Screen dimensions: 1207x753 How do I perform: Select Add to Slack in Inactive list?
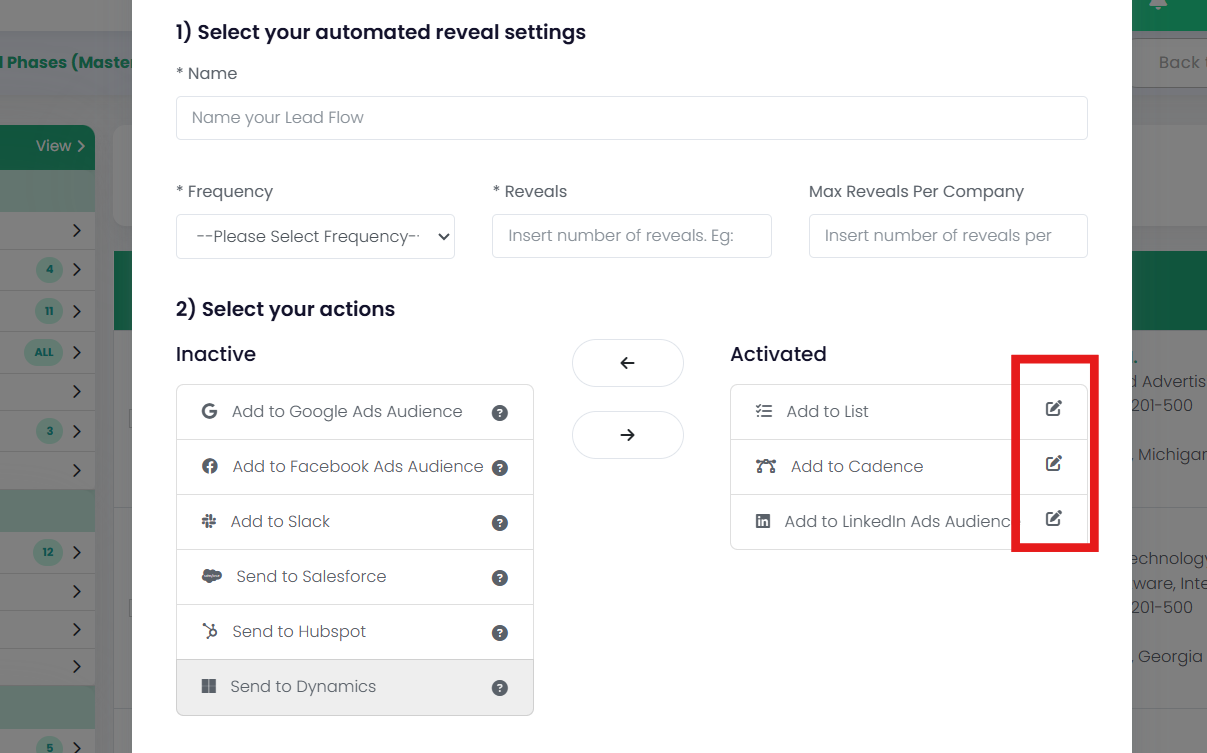[280, 522]
